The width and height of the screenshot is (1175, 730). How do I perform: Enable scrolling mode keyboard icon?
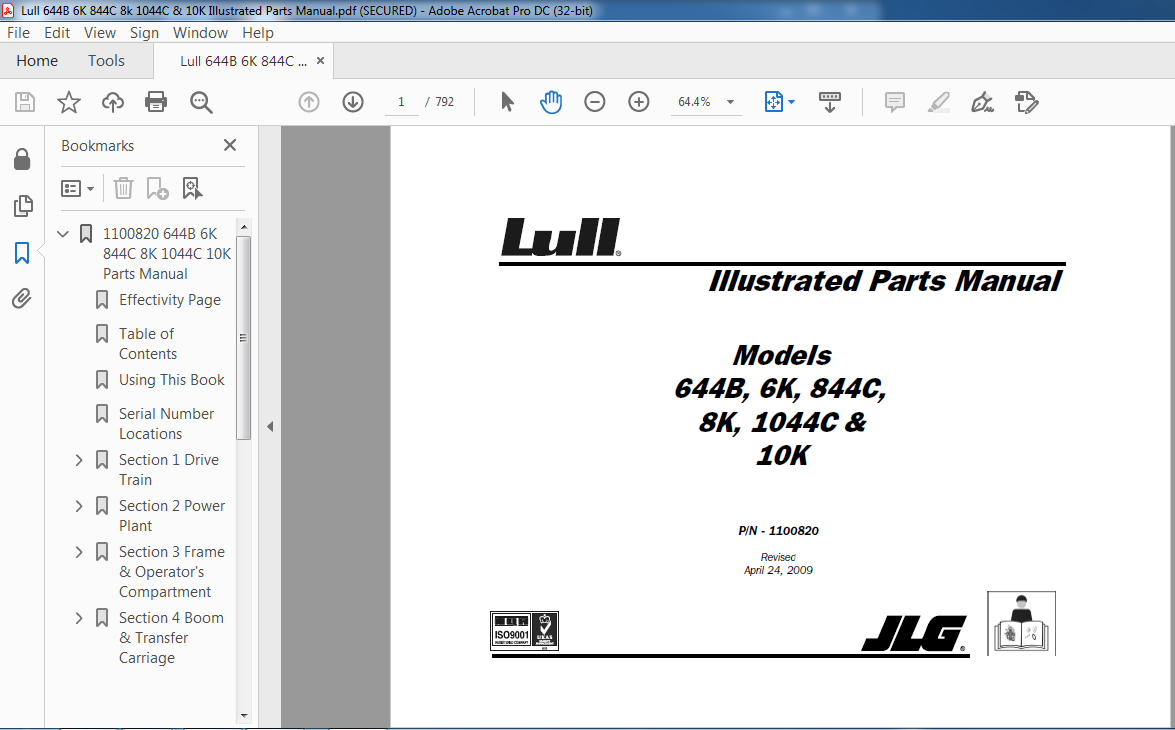(830, 102)
